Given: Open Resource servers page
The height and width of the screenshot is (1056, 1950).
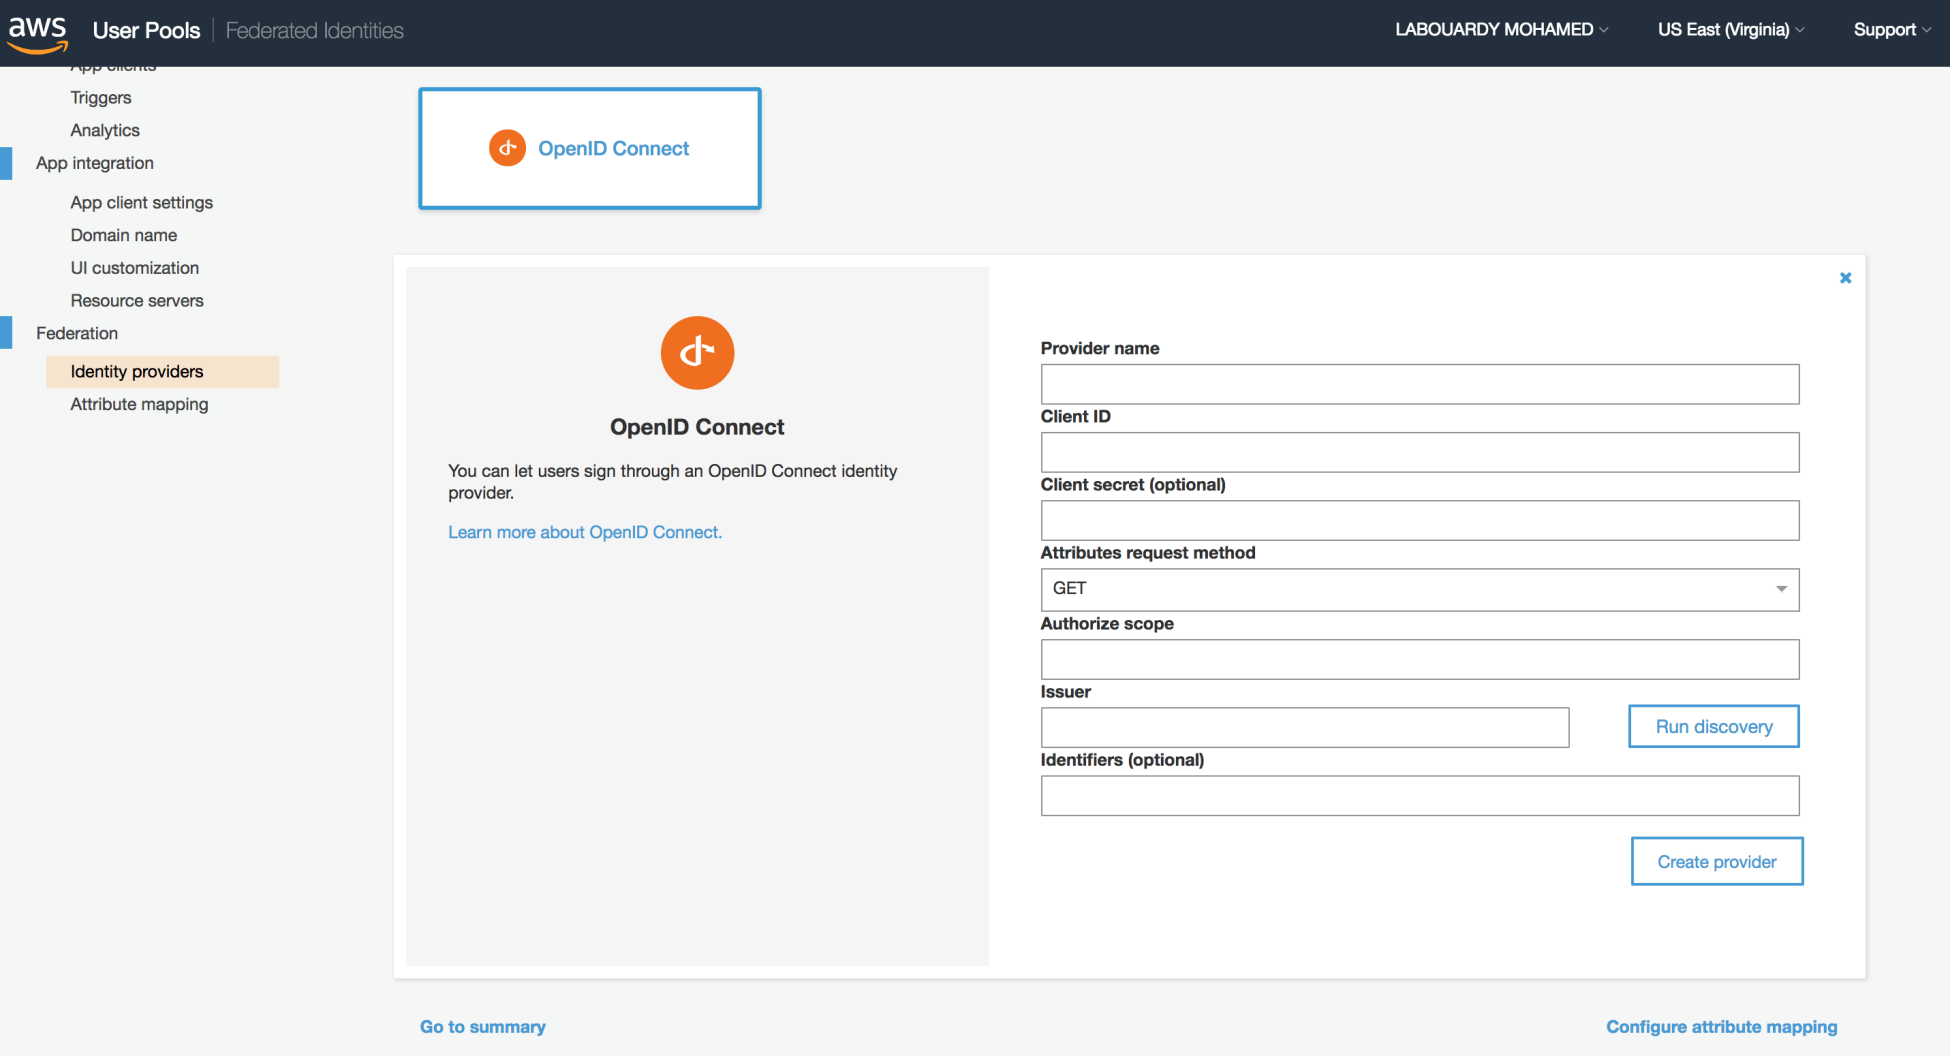Looking at the screenshot, I should click(x=137, y=301).
